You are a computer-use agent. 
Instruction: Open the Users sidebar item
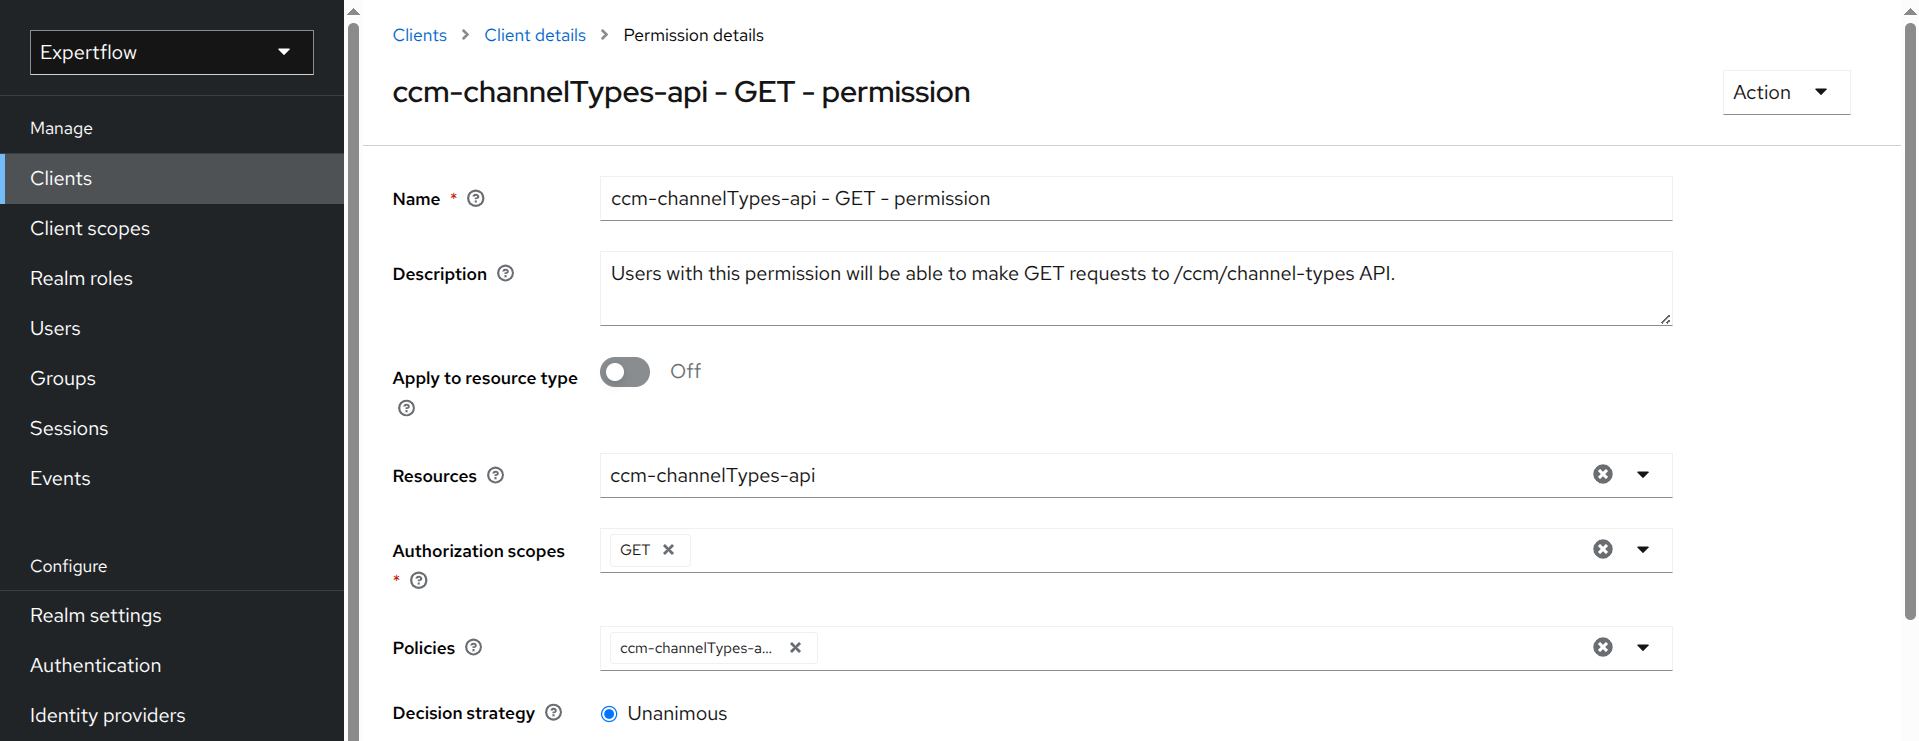click(55, 328)
